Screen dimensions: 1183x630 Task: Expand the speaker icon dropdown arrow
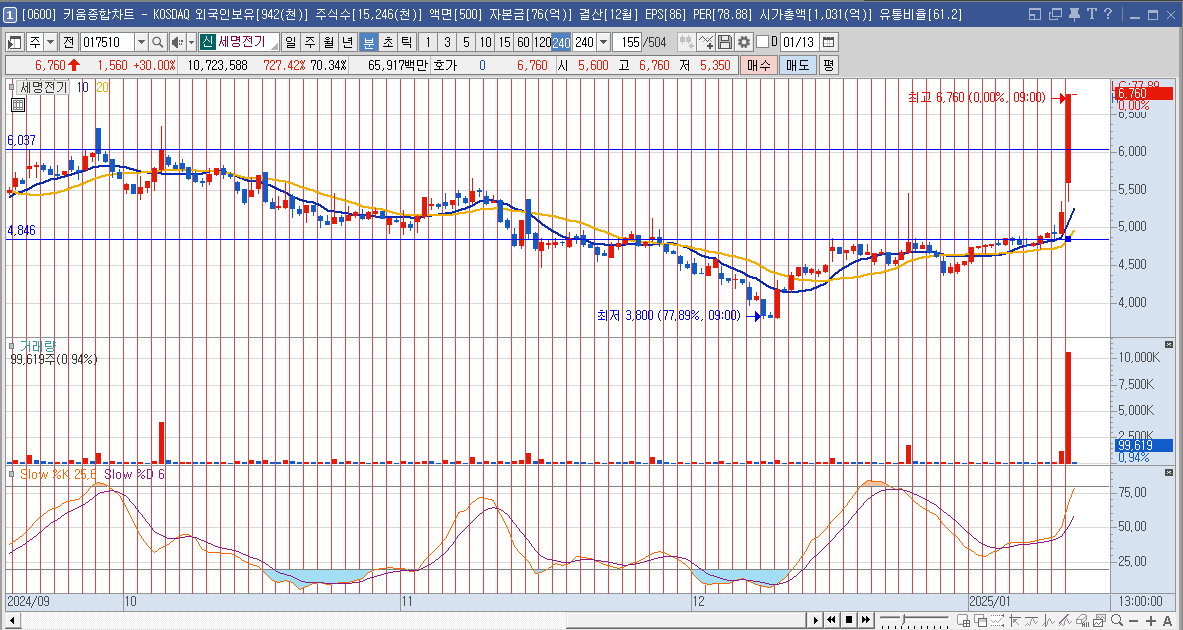point(192,42)
